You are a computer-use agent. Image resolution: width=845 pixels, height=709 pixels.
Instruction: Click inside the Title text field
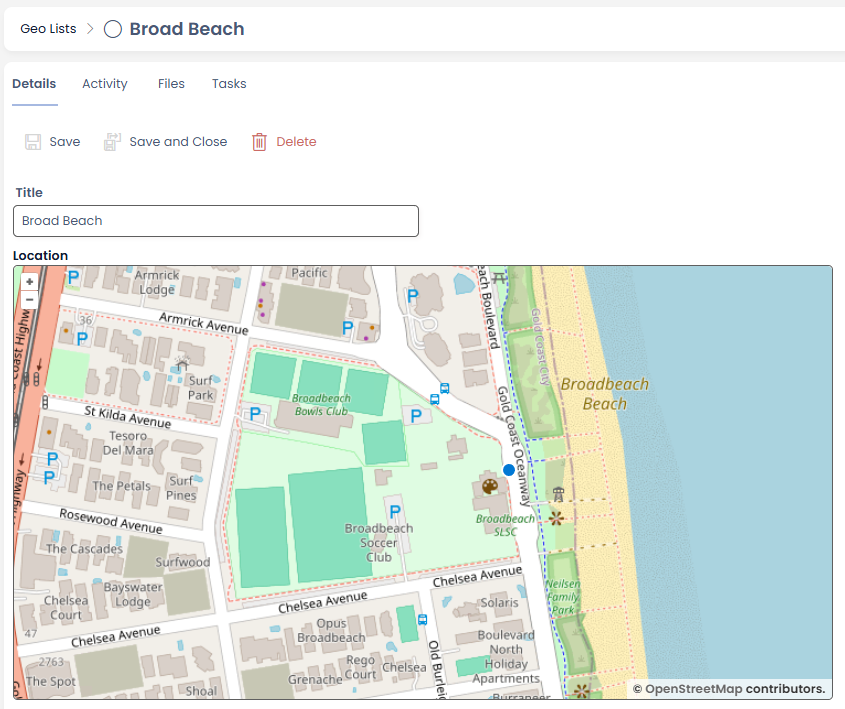click(x=215, y=221)
